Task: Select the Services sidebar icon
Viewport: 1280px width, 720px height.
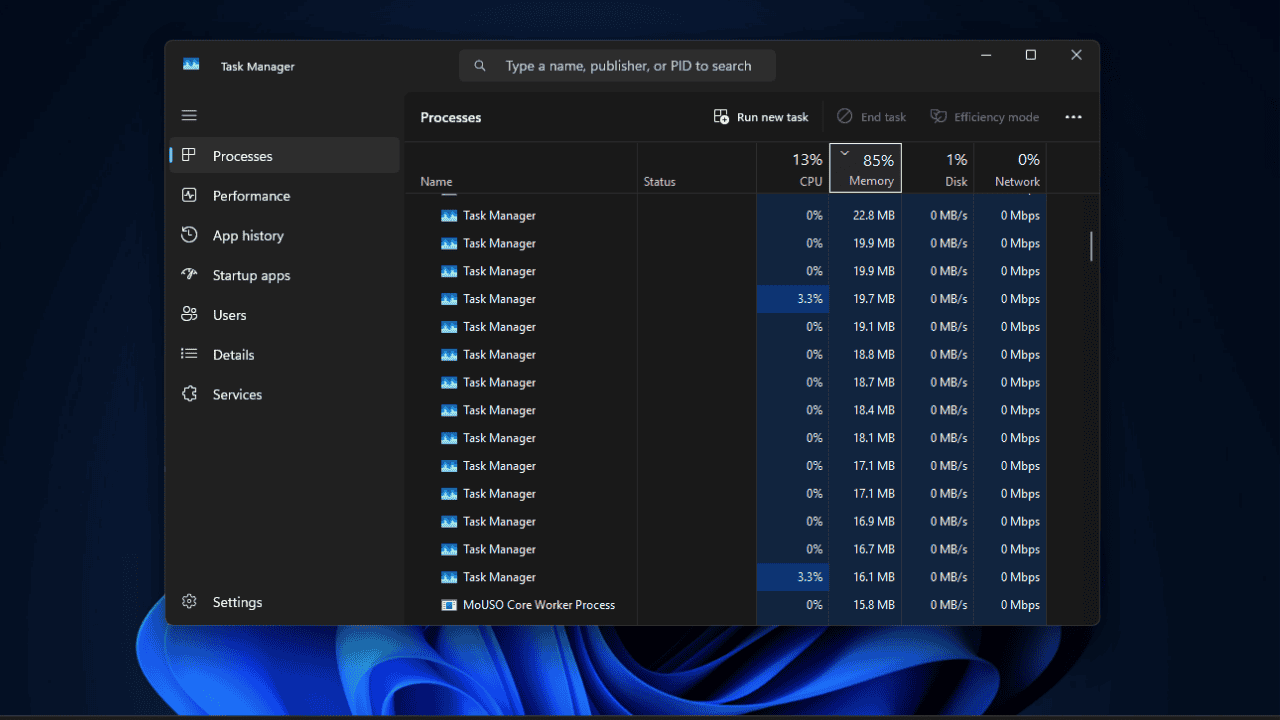Action: [190, 394]
